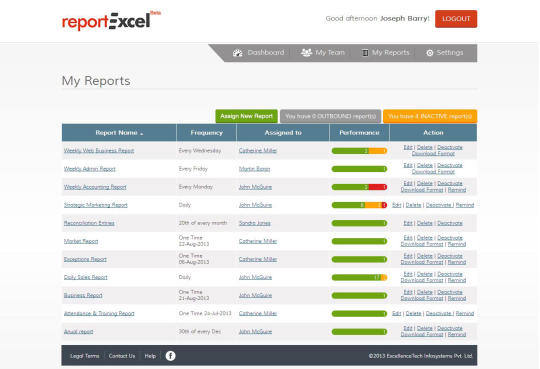
Task: Click Performance bar of Strategic Marketing Report
Action: [359, 205]
